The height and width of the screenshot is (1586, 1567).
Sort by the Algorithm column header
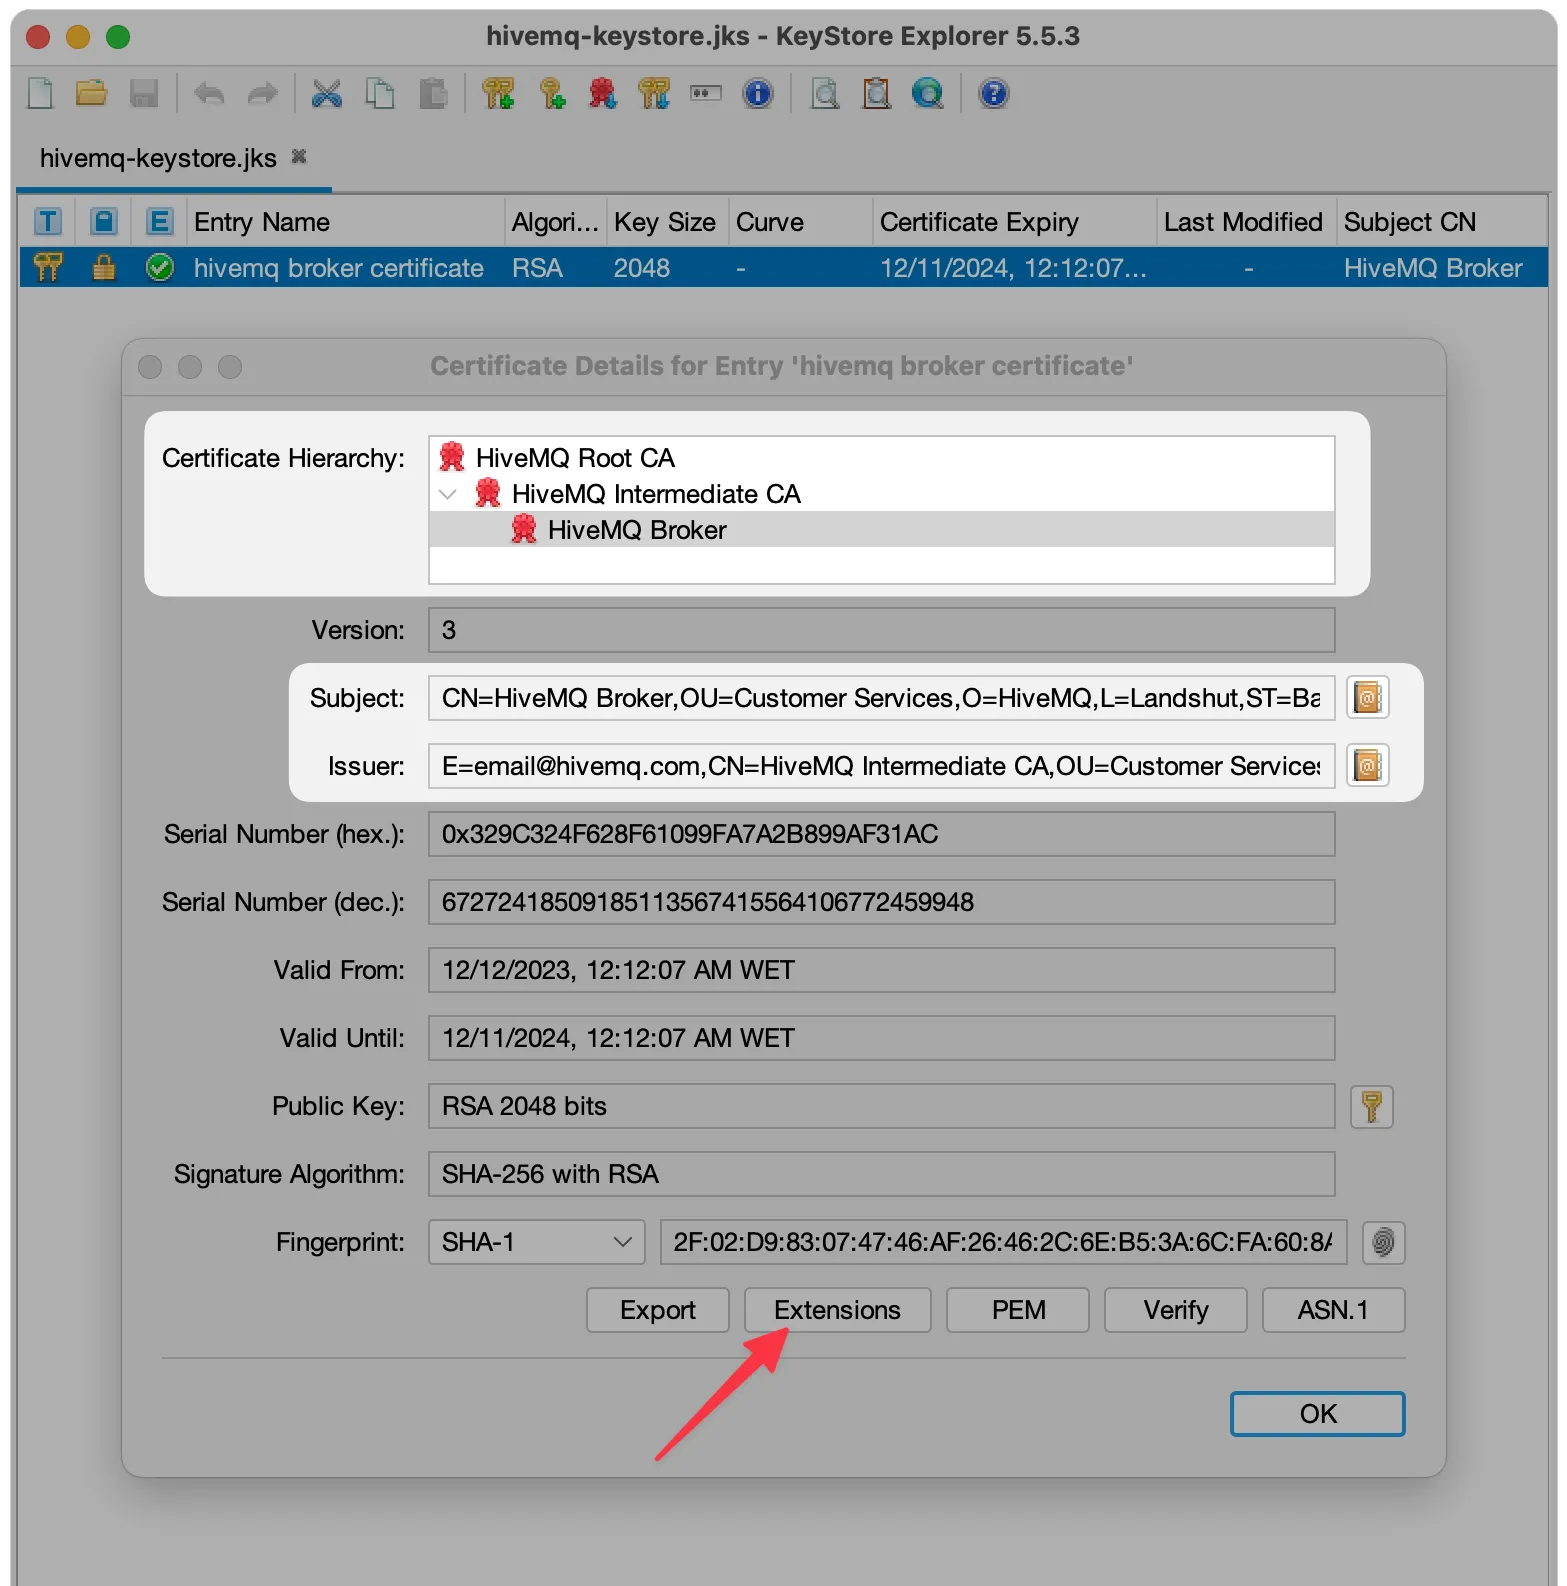click(x=555, y=222)
